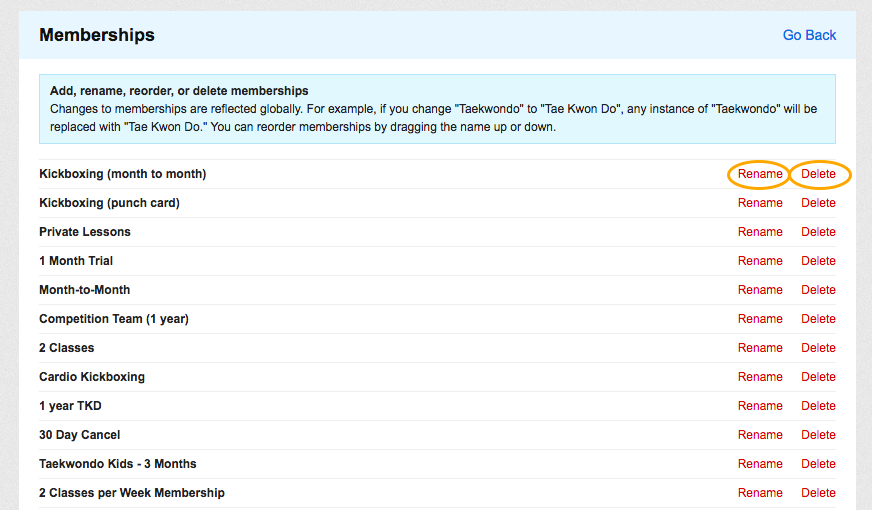The height and width of the screenshot is (510, 872).
Task: Rename Kickboxing (month to month) membership
Action: pyautogui.click(x=760, y=174)
